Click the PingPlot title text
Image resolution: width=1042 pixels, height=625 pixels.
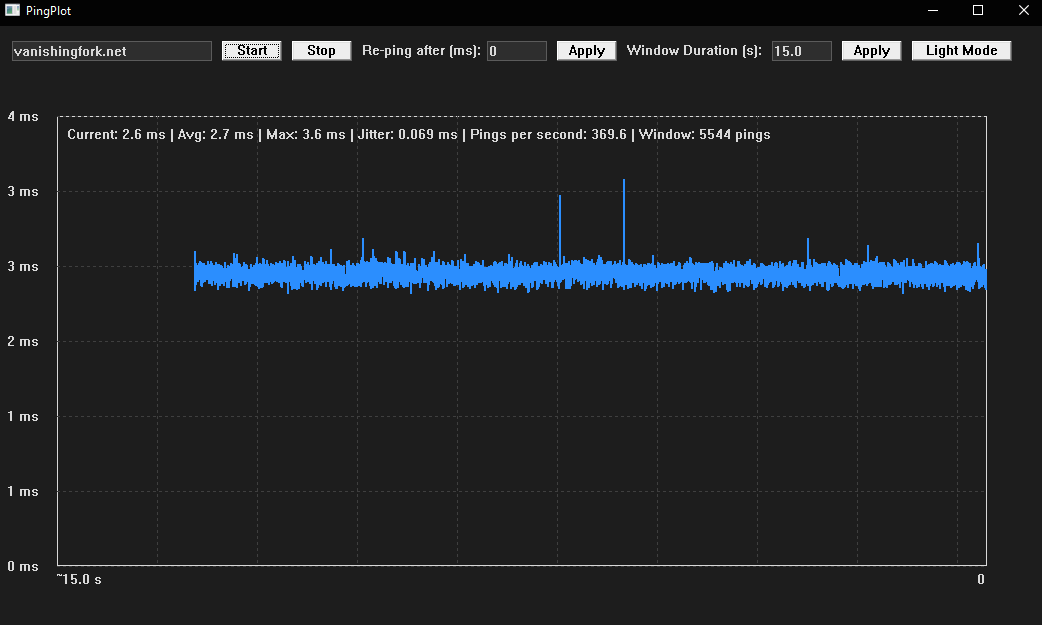[48, 10]
